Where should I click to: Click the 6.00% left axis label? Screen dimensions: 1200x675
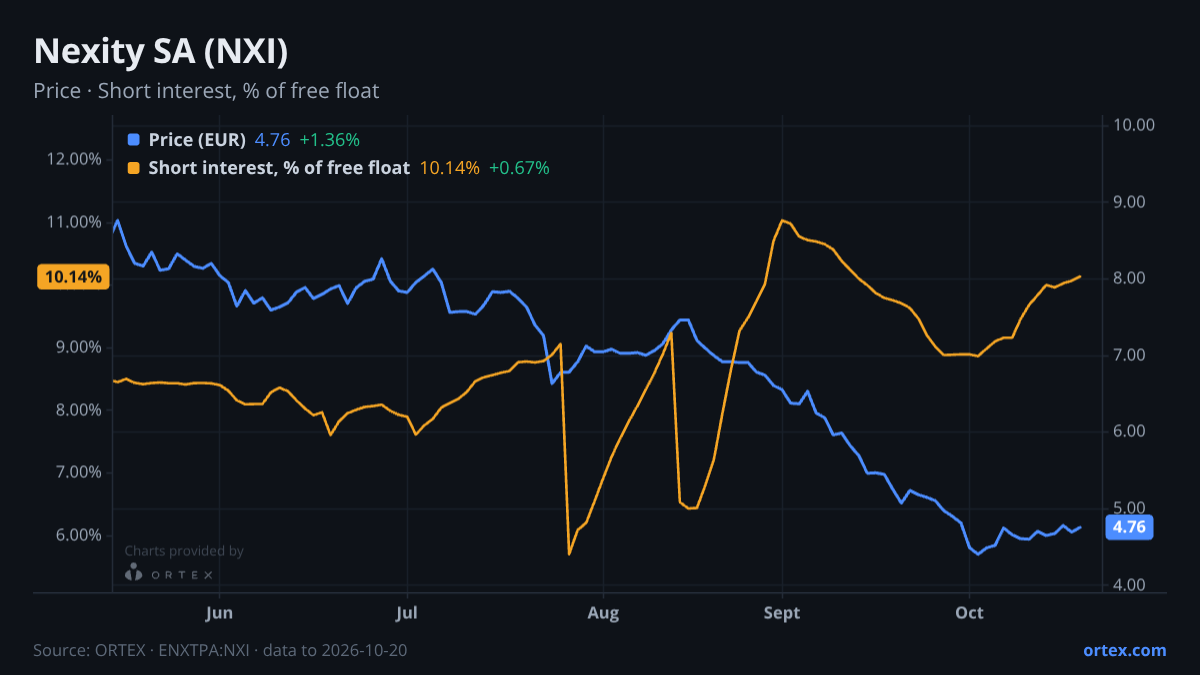tap(78, 535)
